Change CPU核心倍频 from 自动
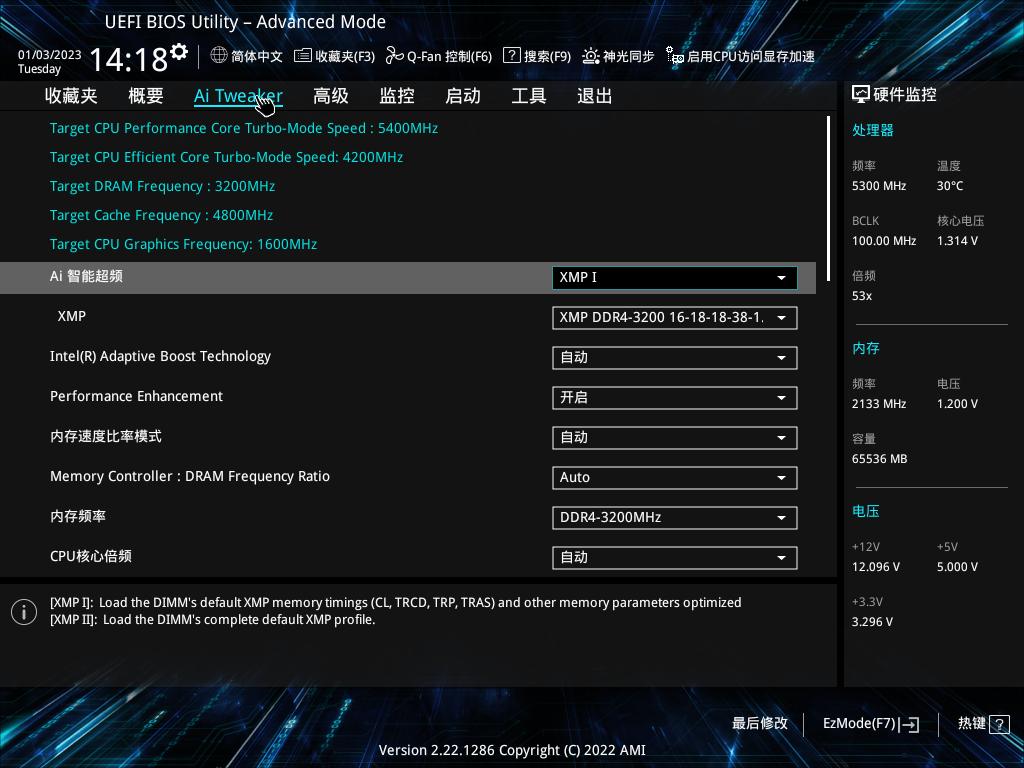The image size is (1024, 768). click(x=674, y=557)
